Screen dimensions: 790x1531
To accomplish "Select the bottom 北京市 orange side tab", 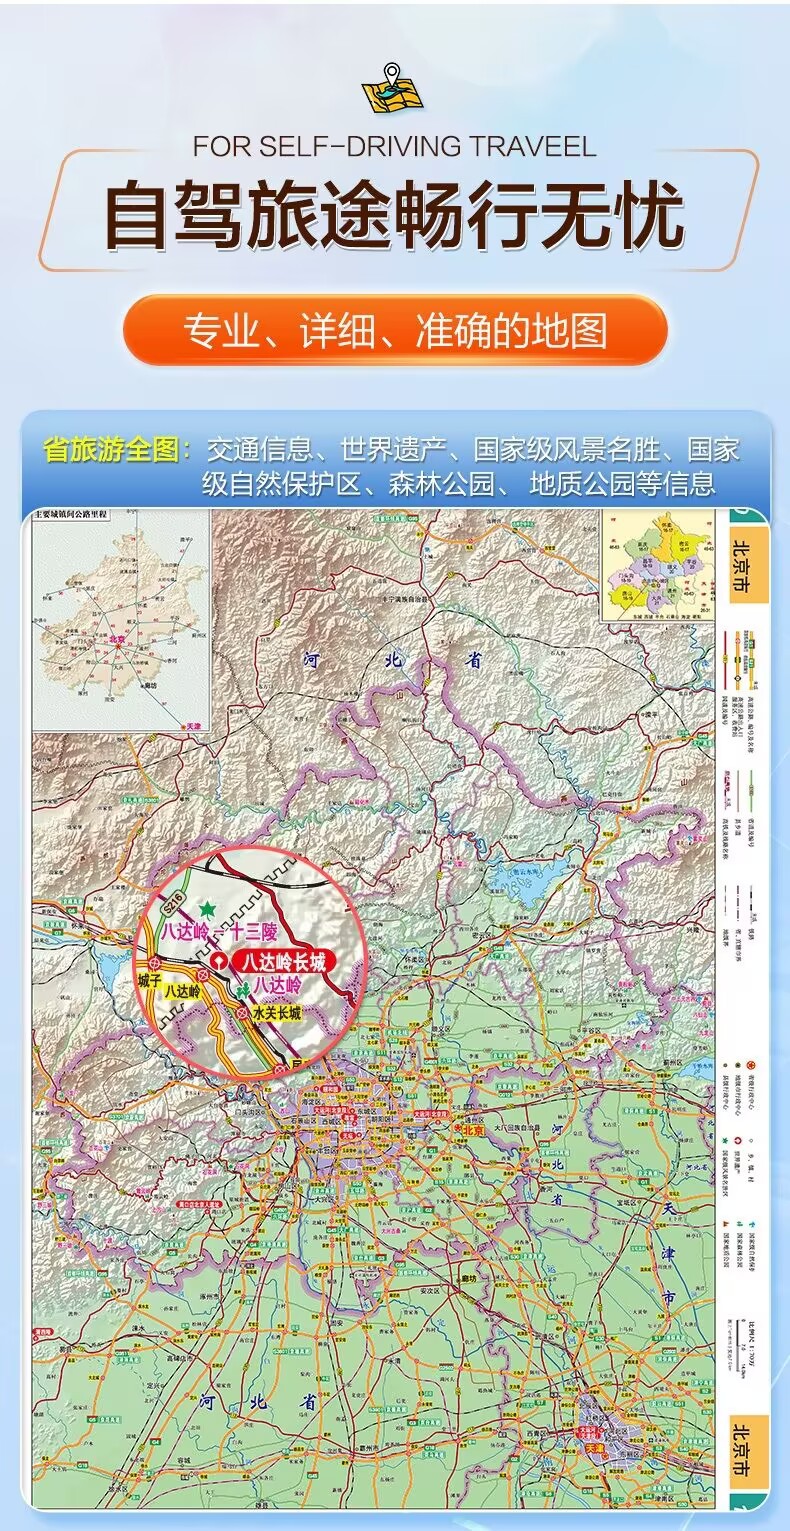I will [x=749, y=1452].
